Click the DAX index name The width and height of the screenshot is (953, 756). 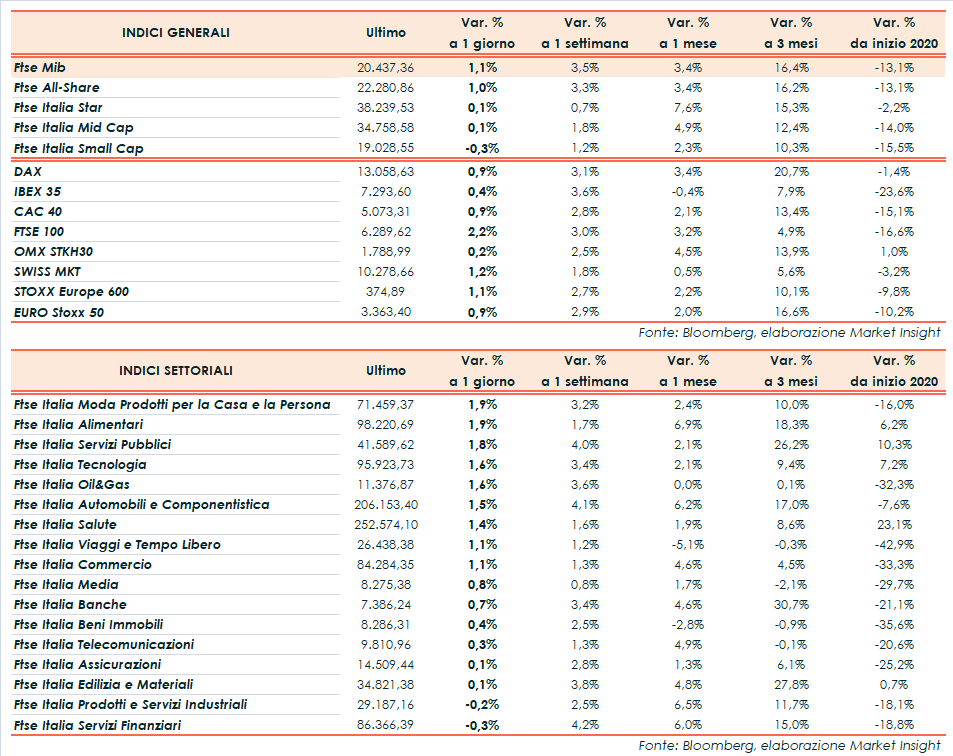pos(28,172)
